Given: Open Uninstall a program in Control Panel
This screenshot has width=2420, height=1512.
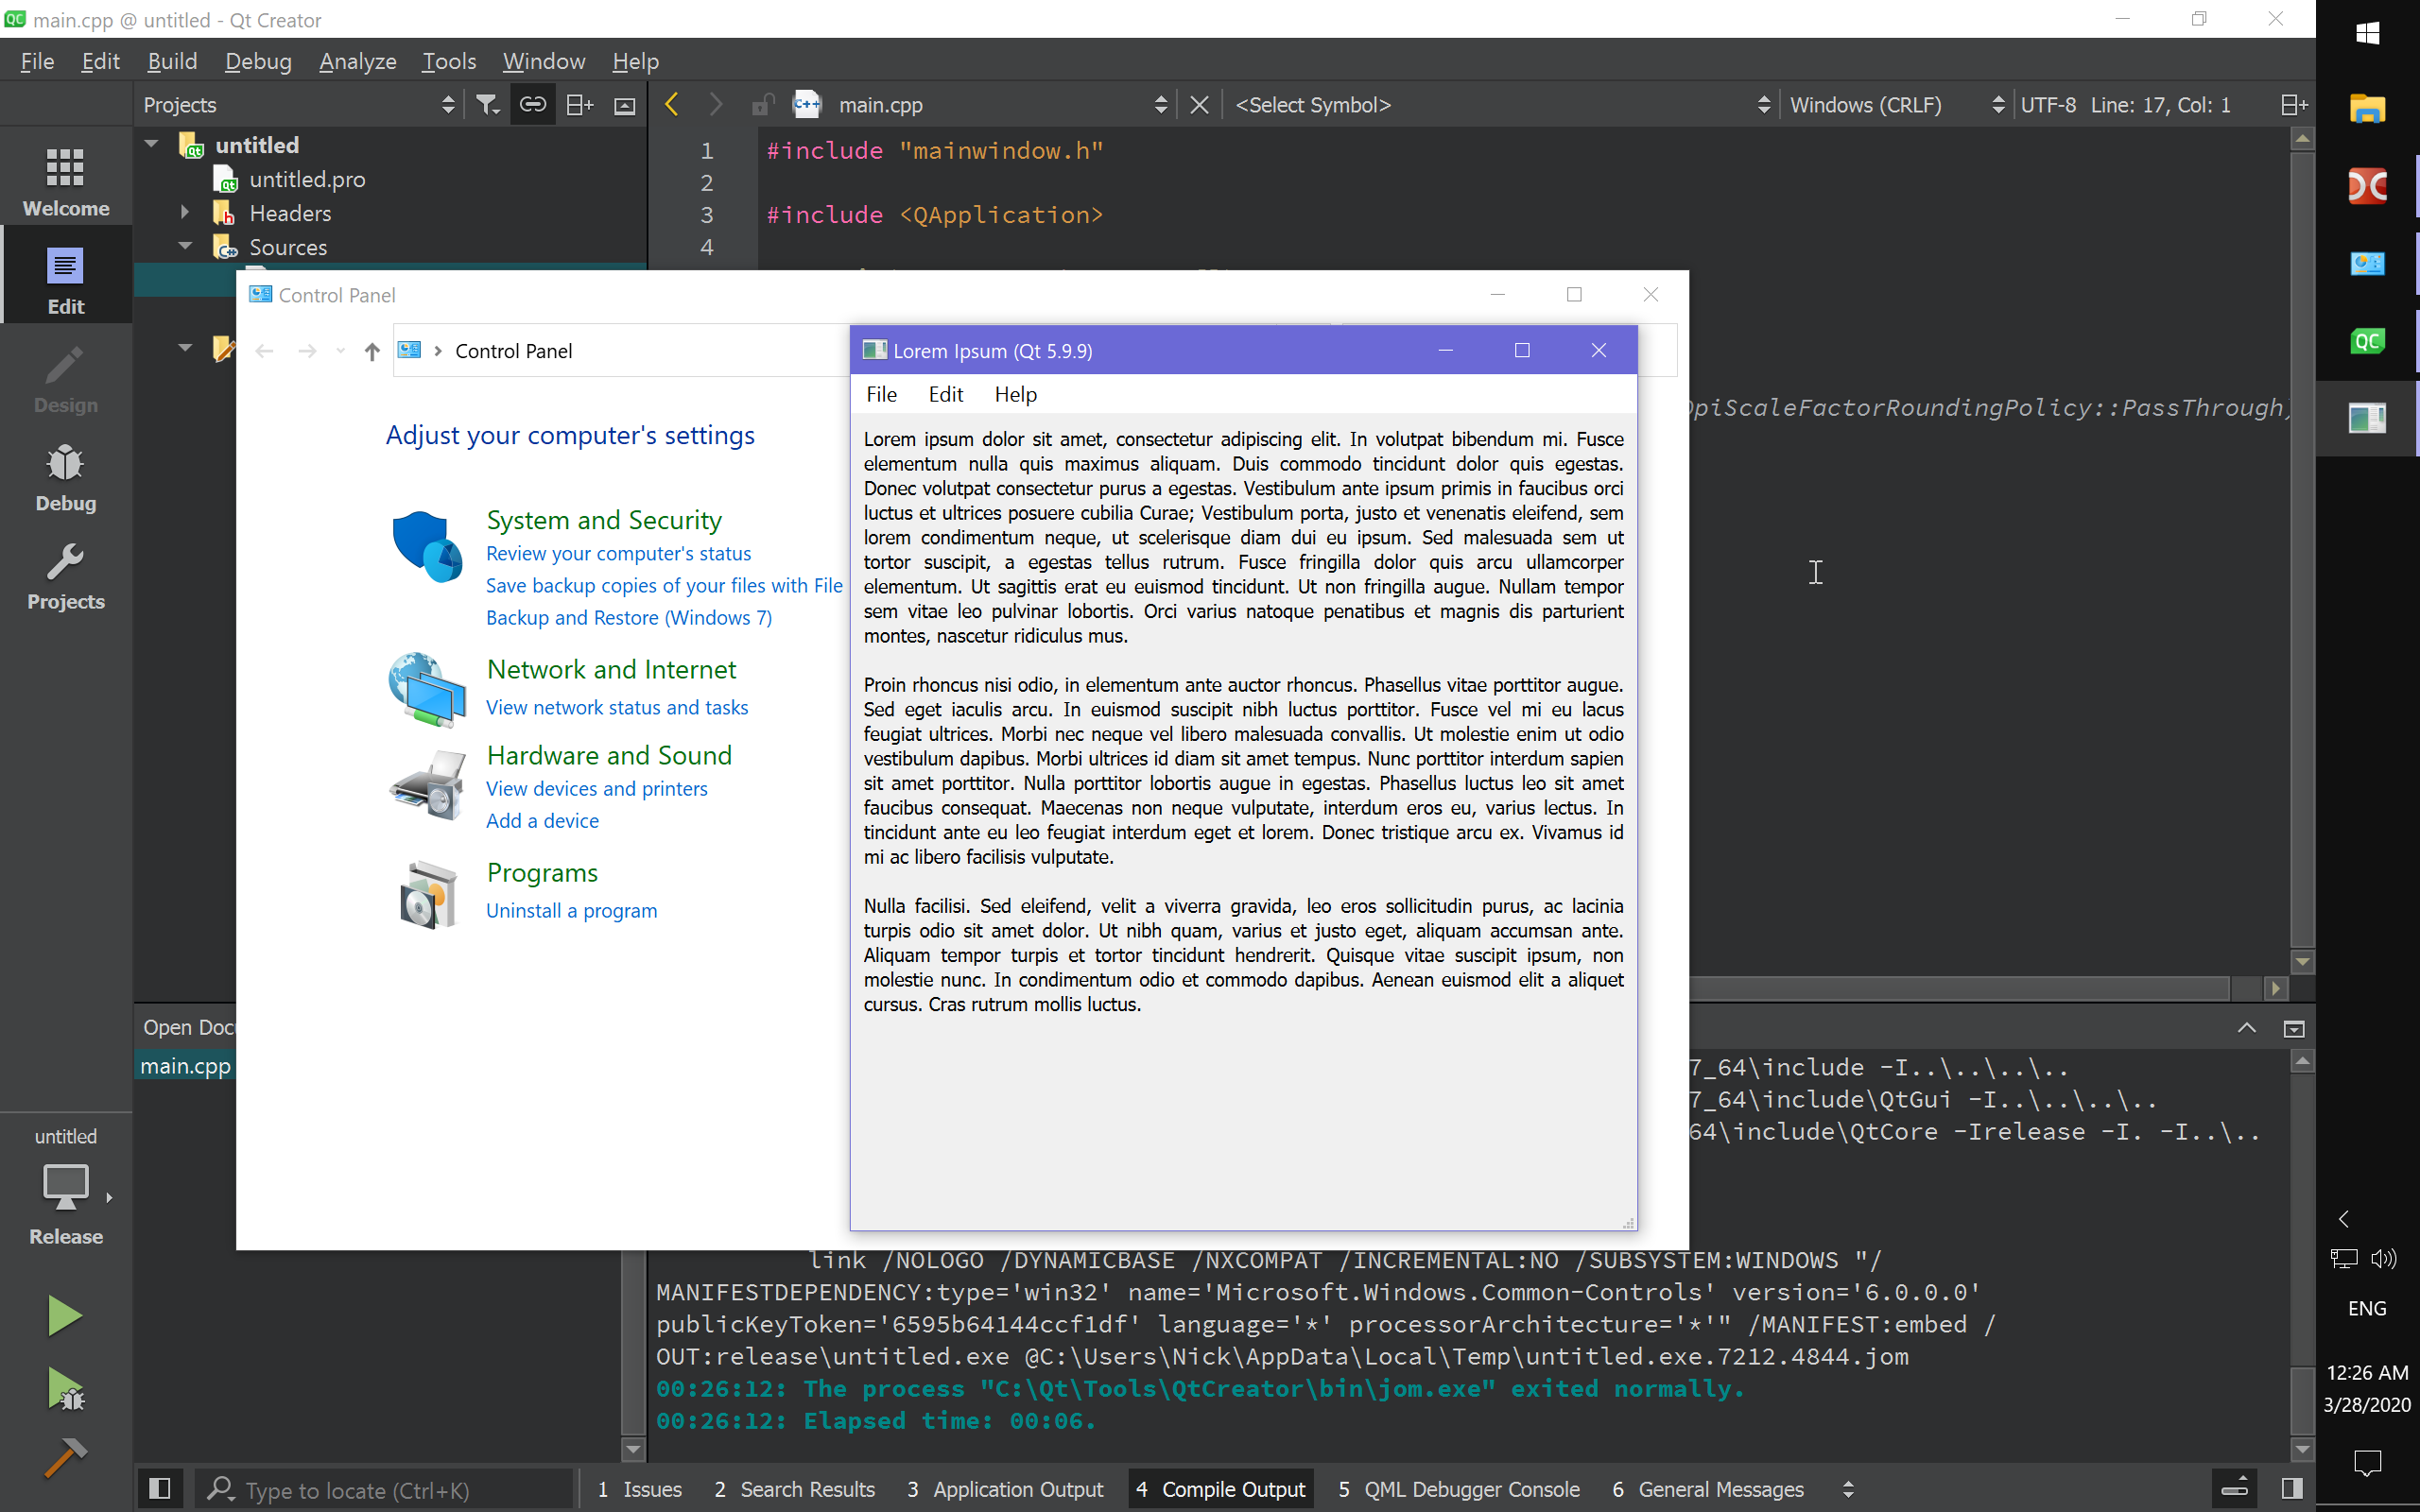Looking at the screenshot, I should pyautogui.click(x=571, y=910).
